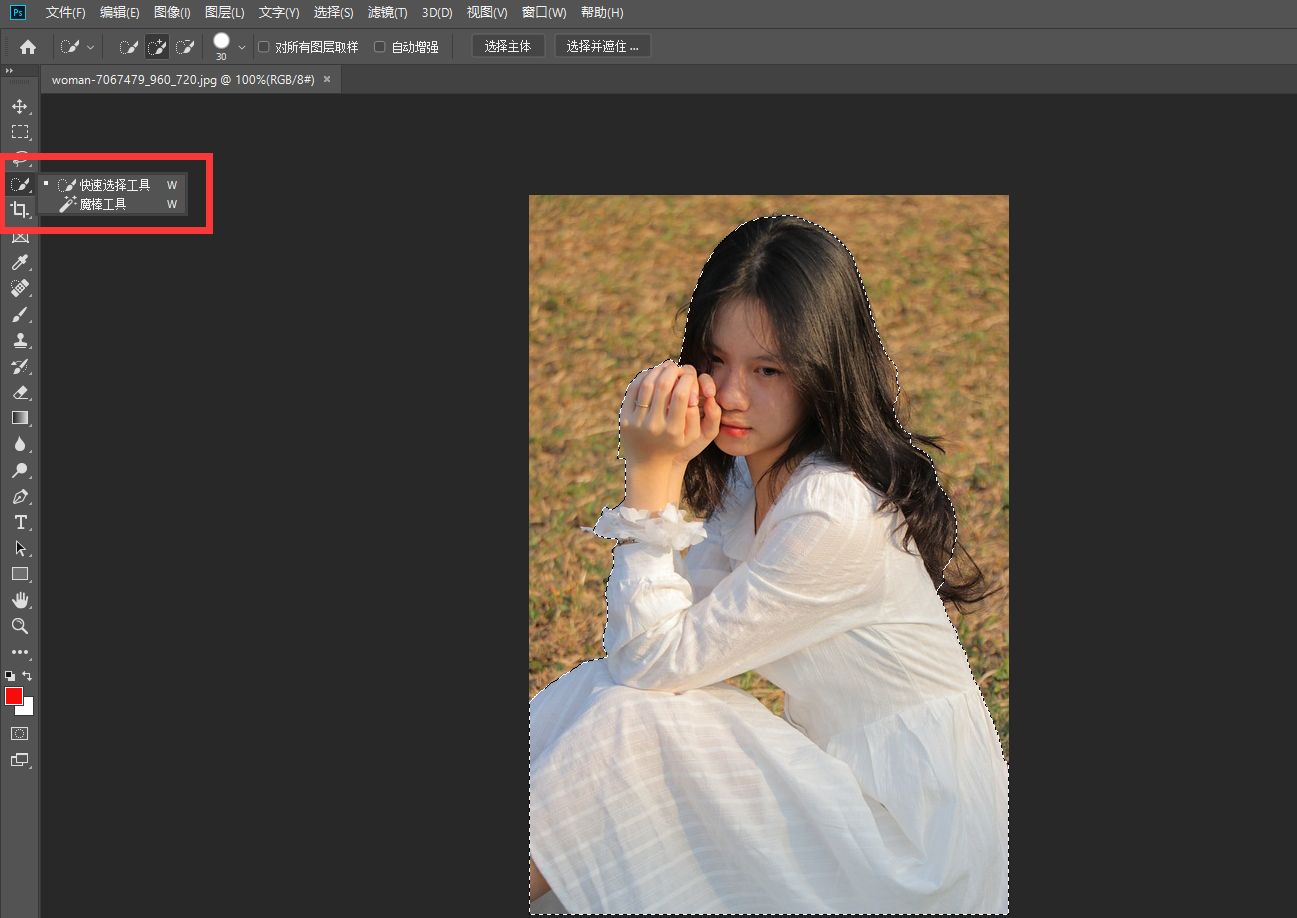Click the Clone Stamp tool

click(19, 340)
